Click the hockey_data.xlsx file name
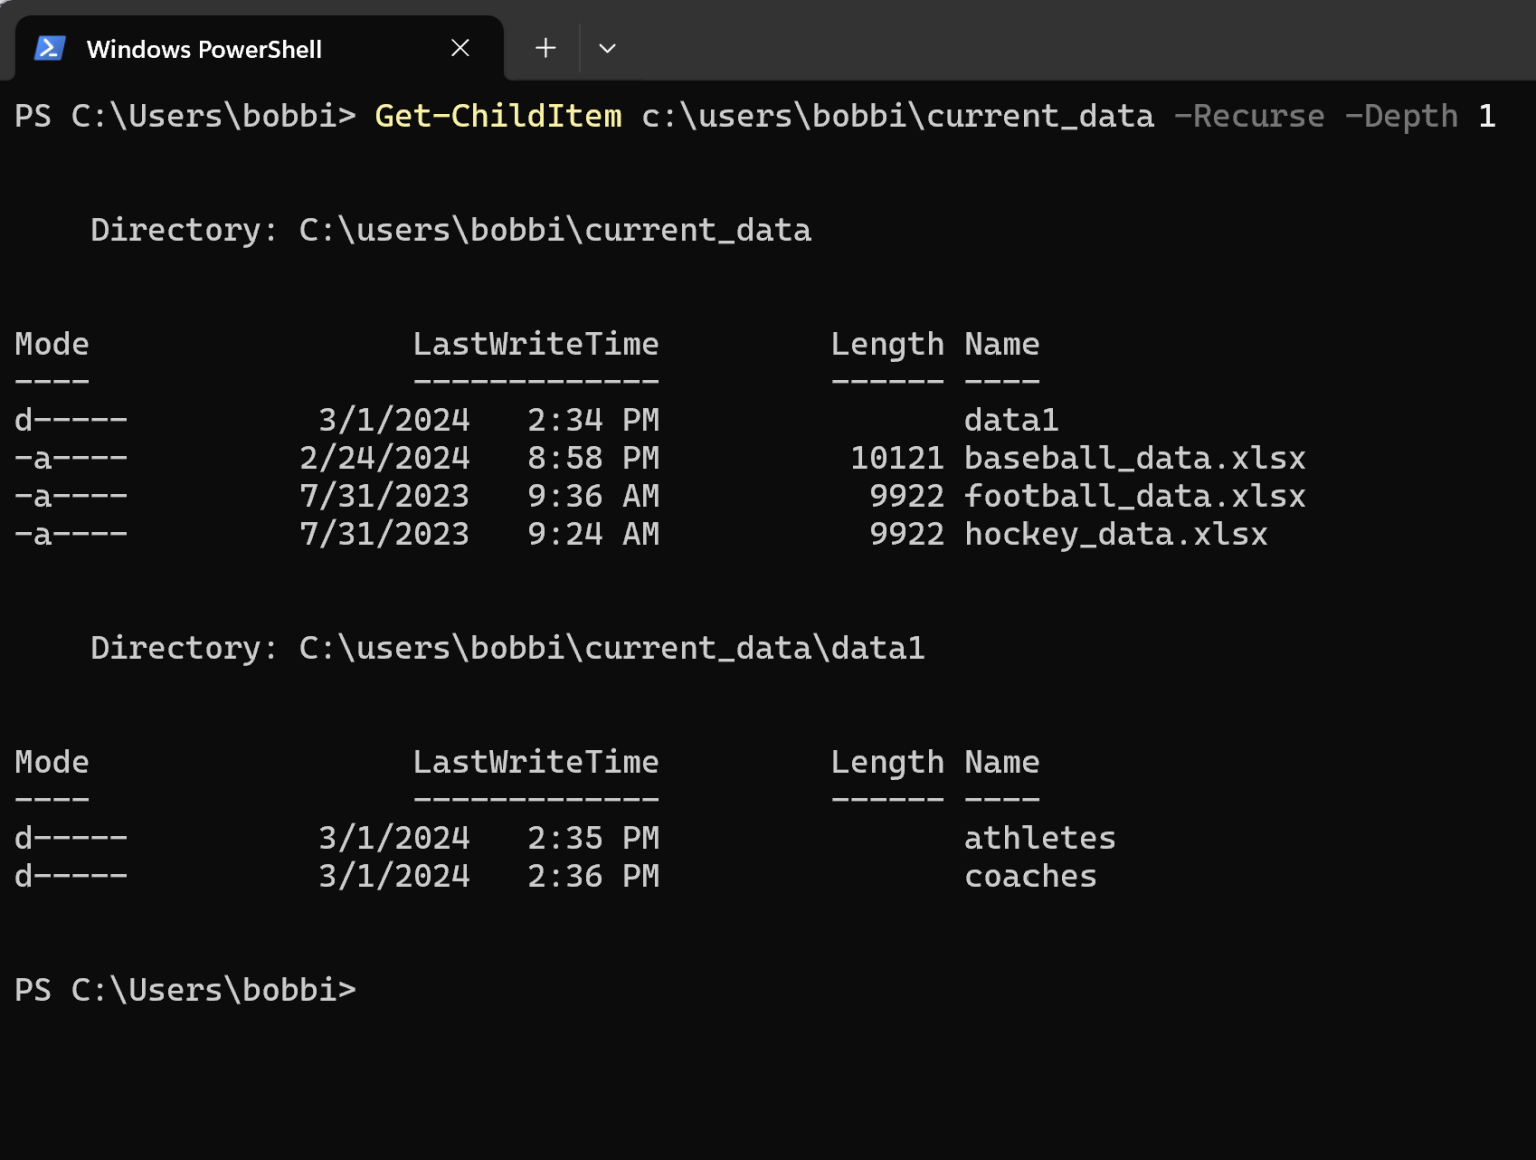This screenshot has height=1160, width=1536. 1115,534
